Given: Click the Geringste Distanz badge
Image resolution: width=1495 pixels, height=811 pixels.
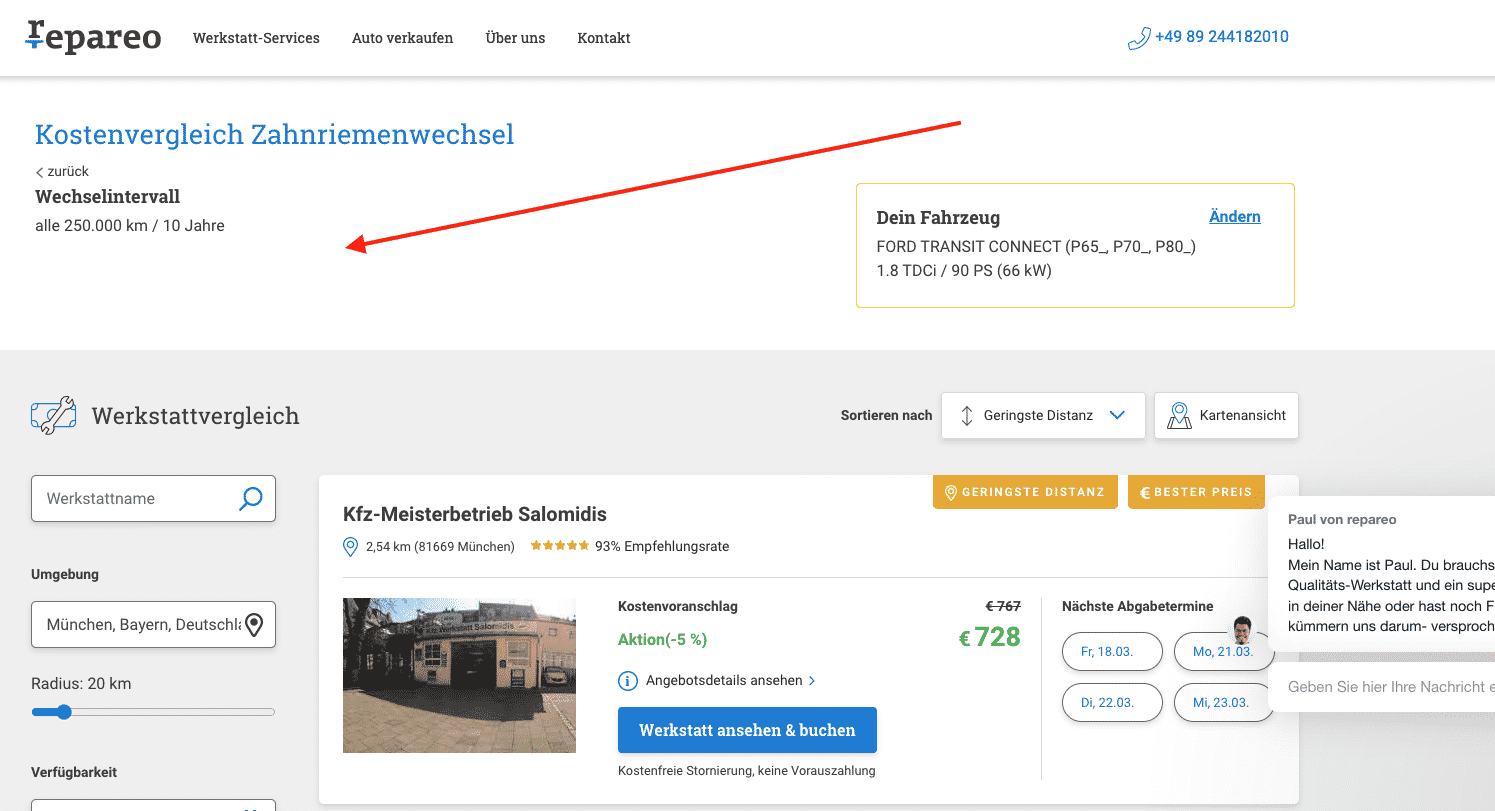Looking at the screenshot, I should 1025,492.
